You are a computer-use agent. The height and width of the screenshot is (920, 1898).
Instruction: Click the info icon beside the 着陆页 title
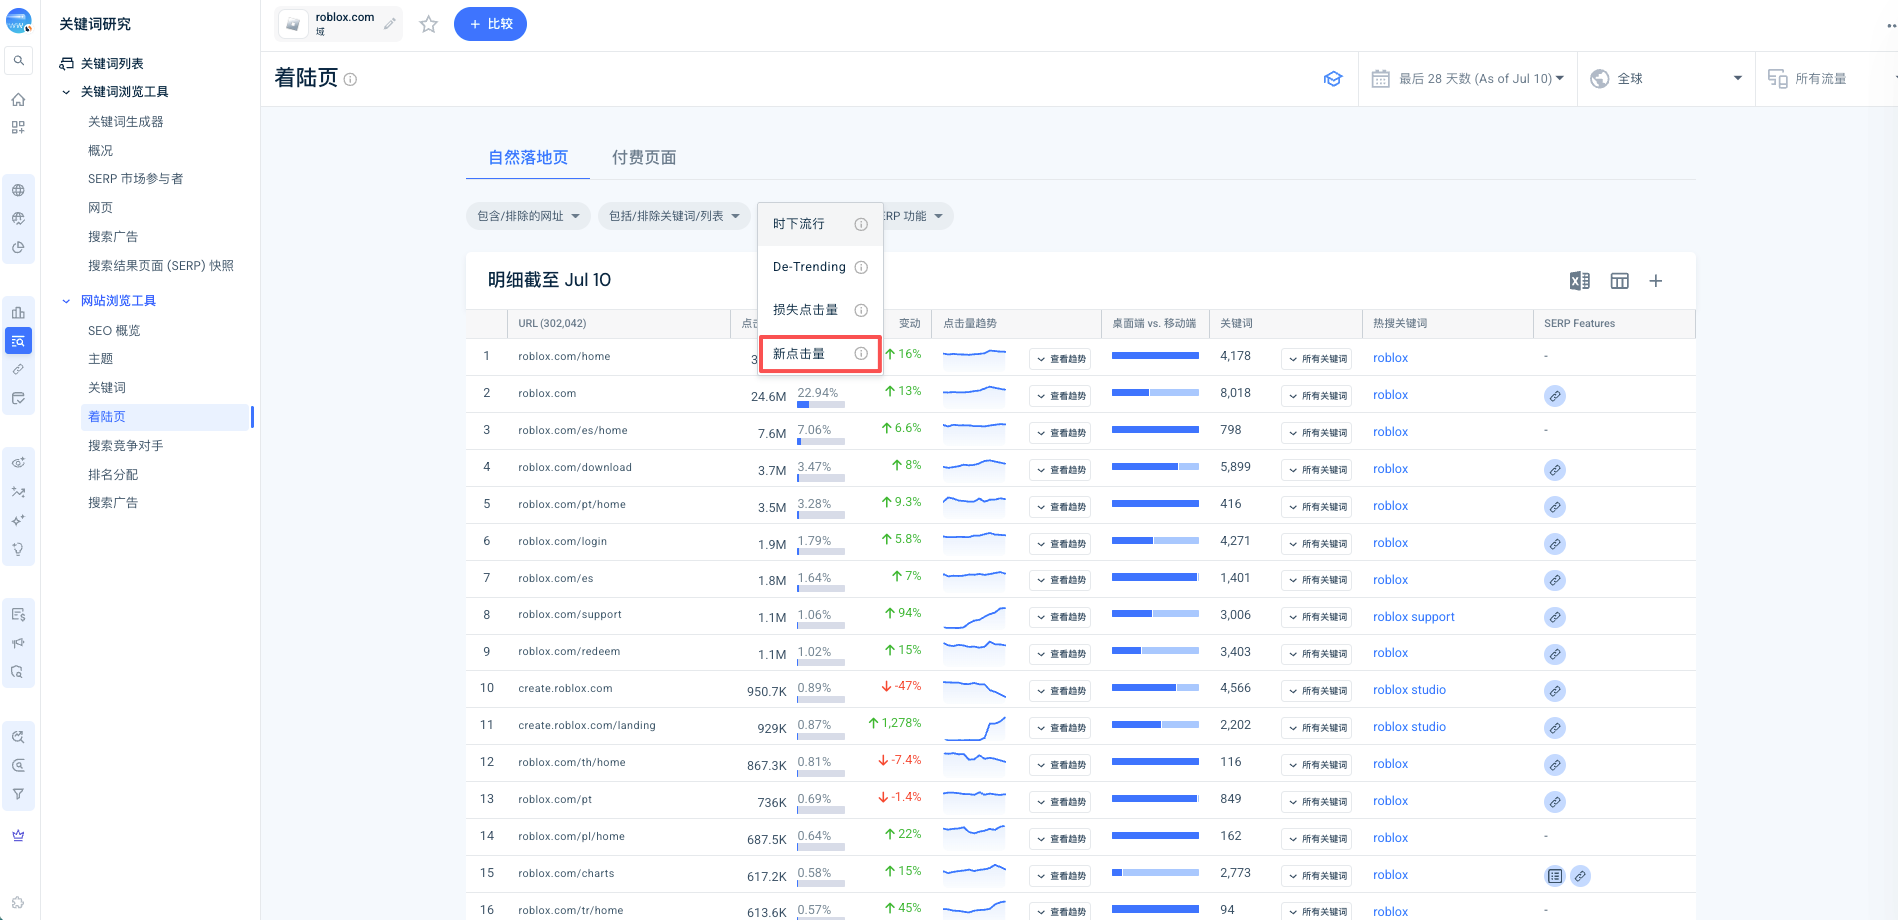pos(351,79)
